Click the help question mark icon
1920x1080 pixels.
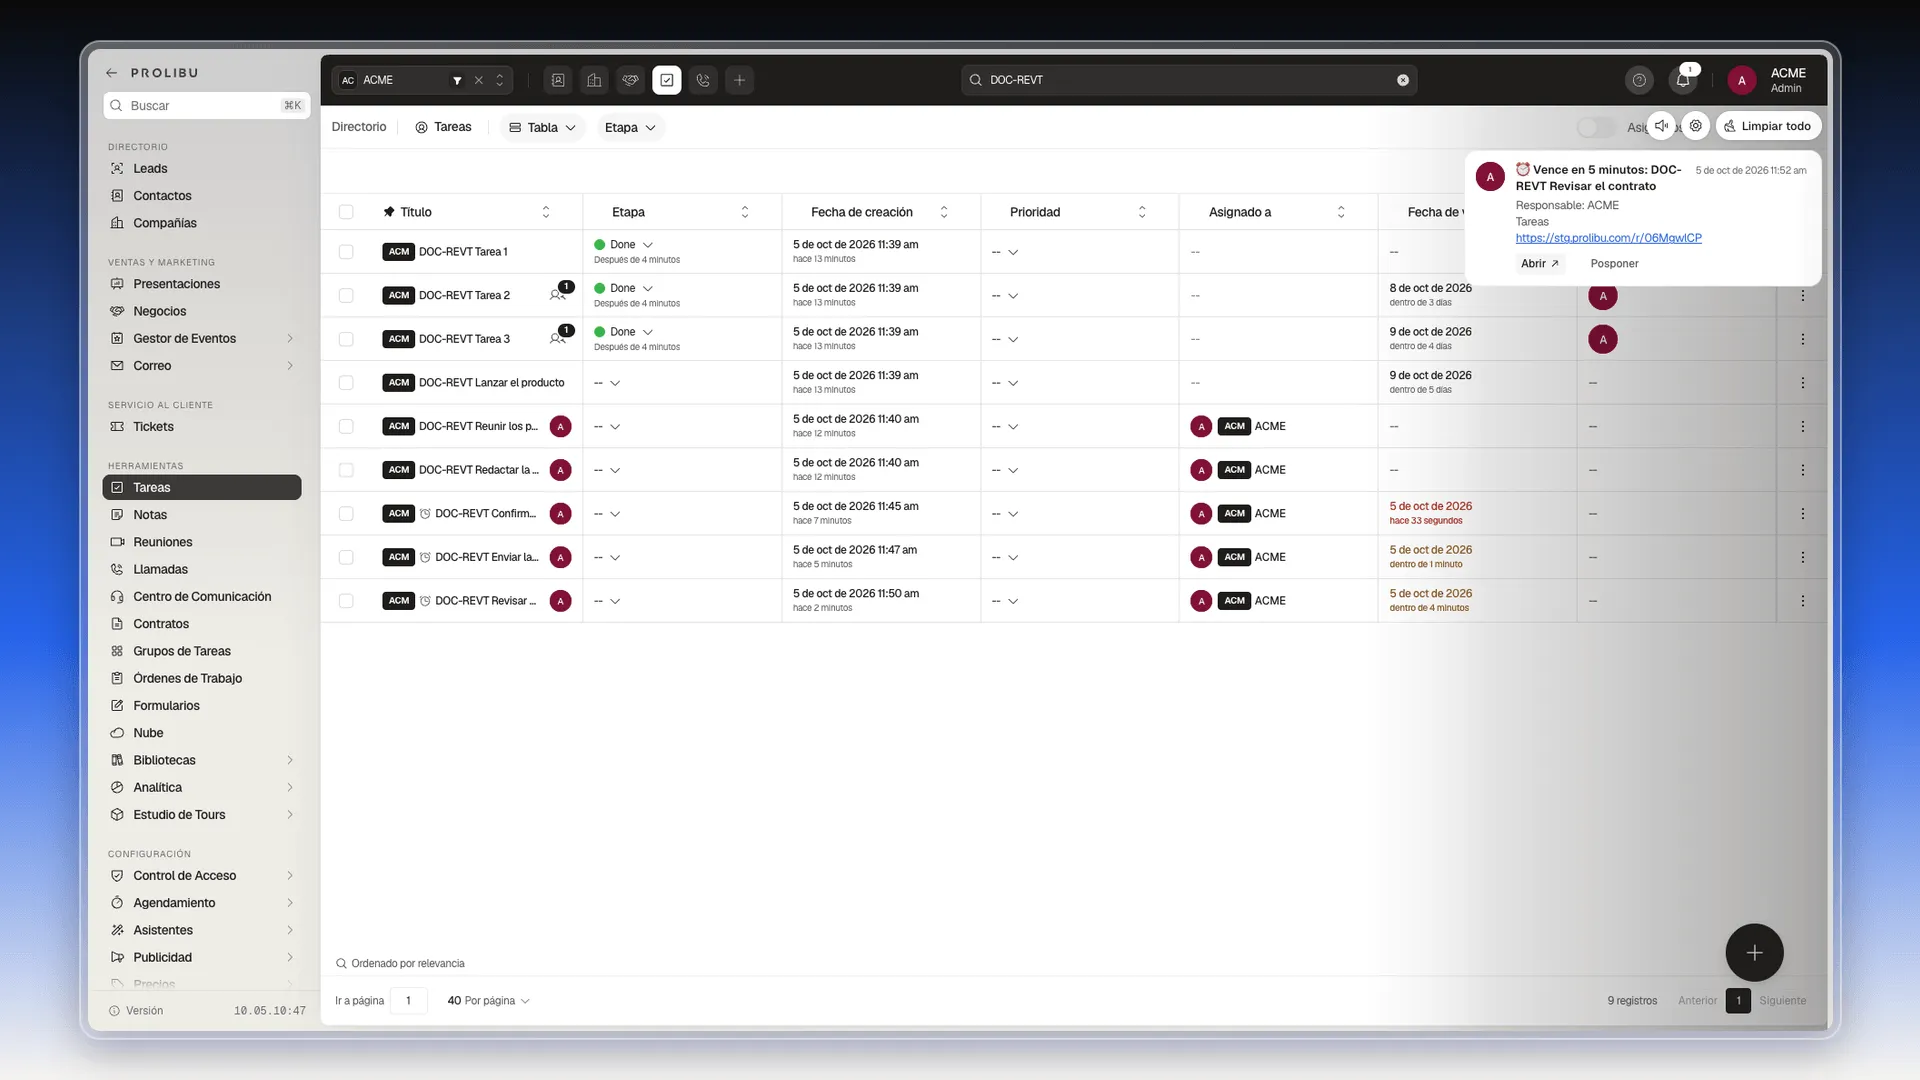(1639, 80)
